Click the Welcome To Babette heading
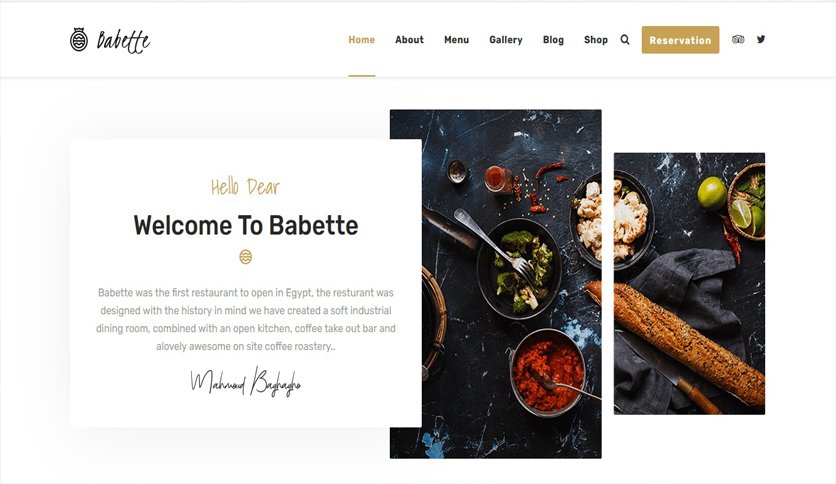 (246, 225)
